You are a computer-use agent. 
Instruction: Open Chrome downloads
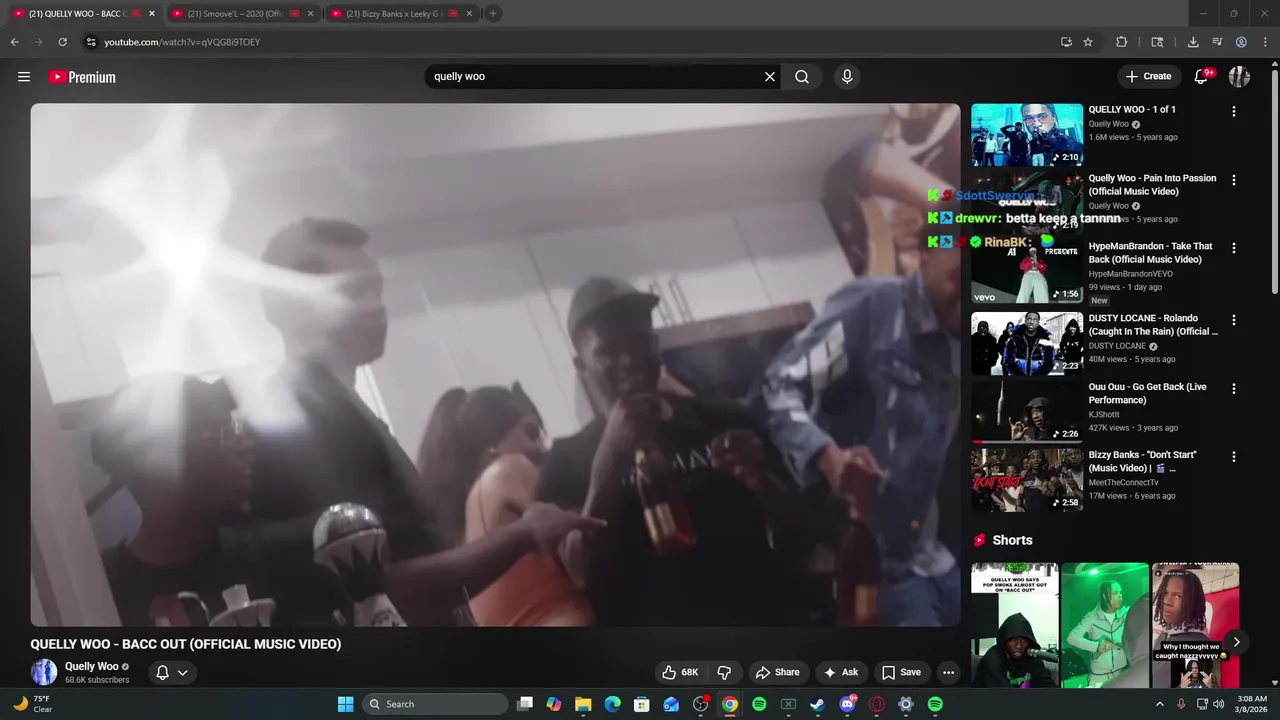1193,42
